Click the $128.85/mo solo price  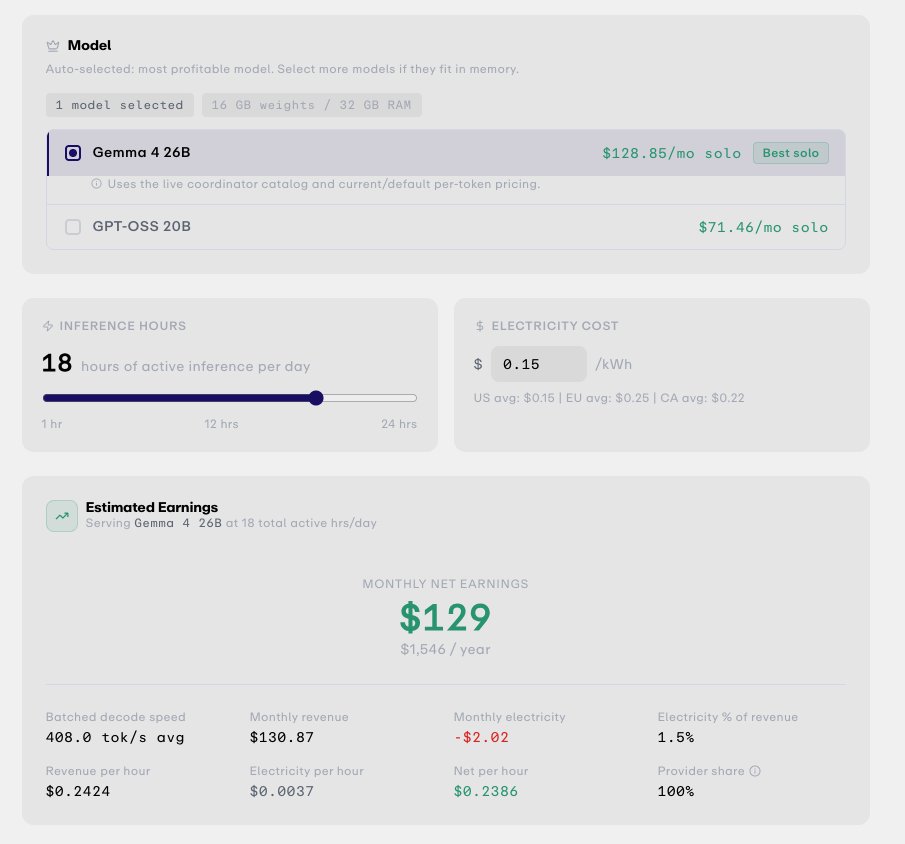pyautogui.click(x=671, y=153)
